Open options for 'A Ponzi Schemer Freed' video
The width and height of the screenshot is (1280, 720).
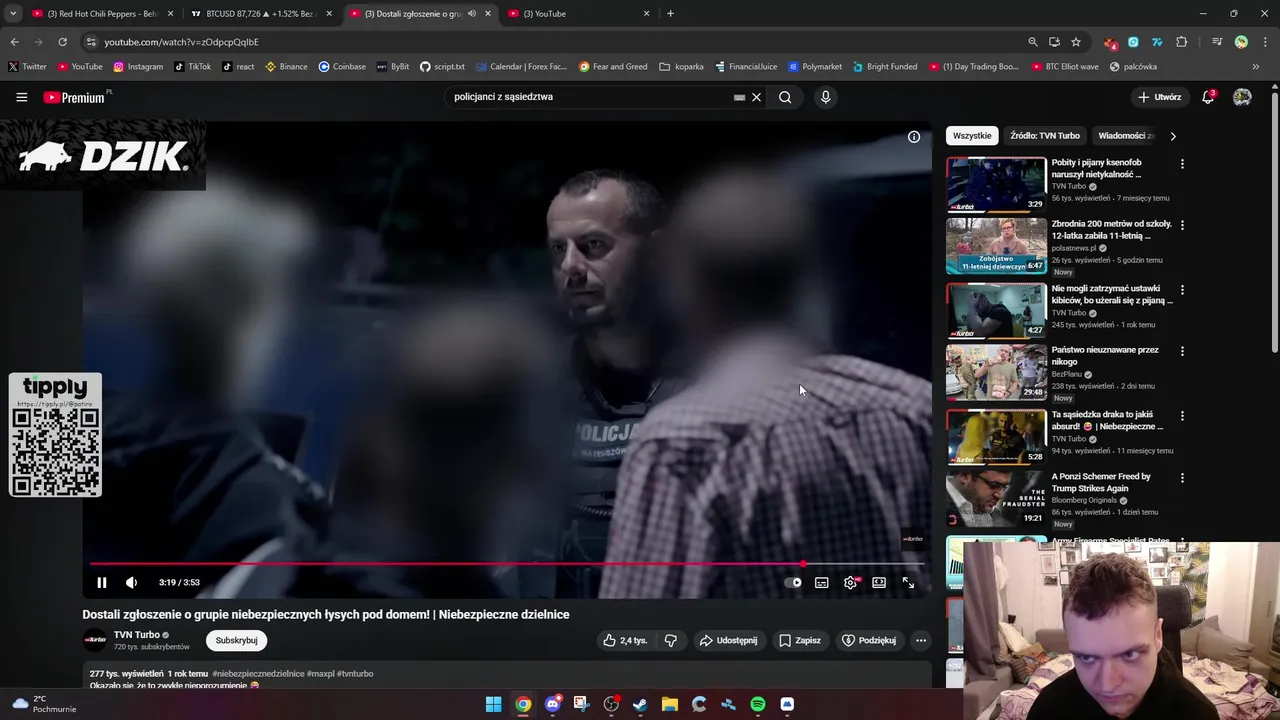(x=1182, y=478)
